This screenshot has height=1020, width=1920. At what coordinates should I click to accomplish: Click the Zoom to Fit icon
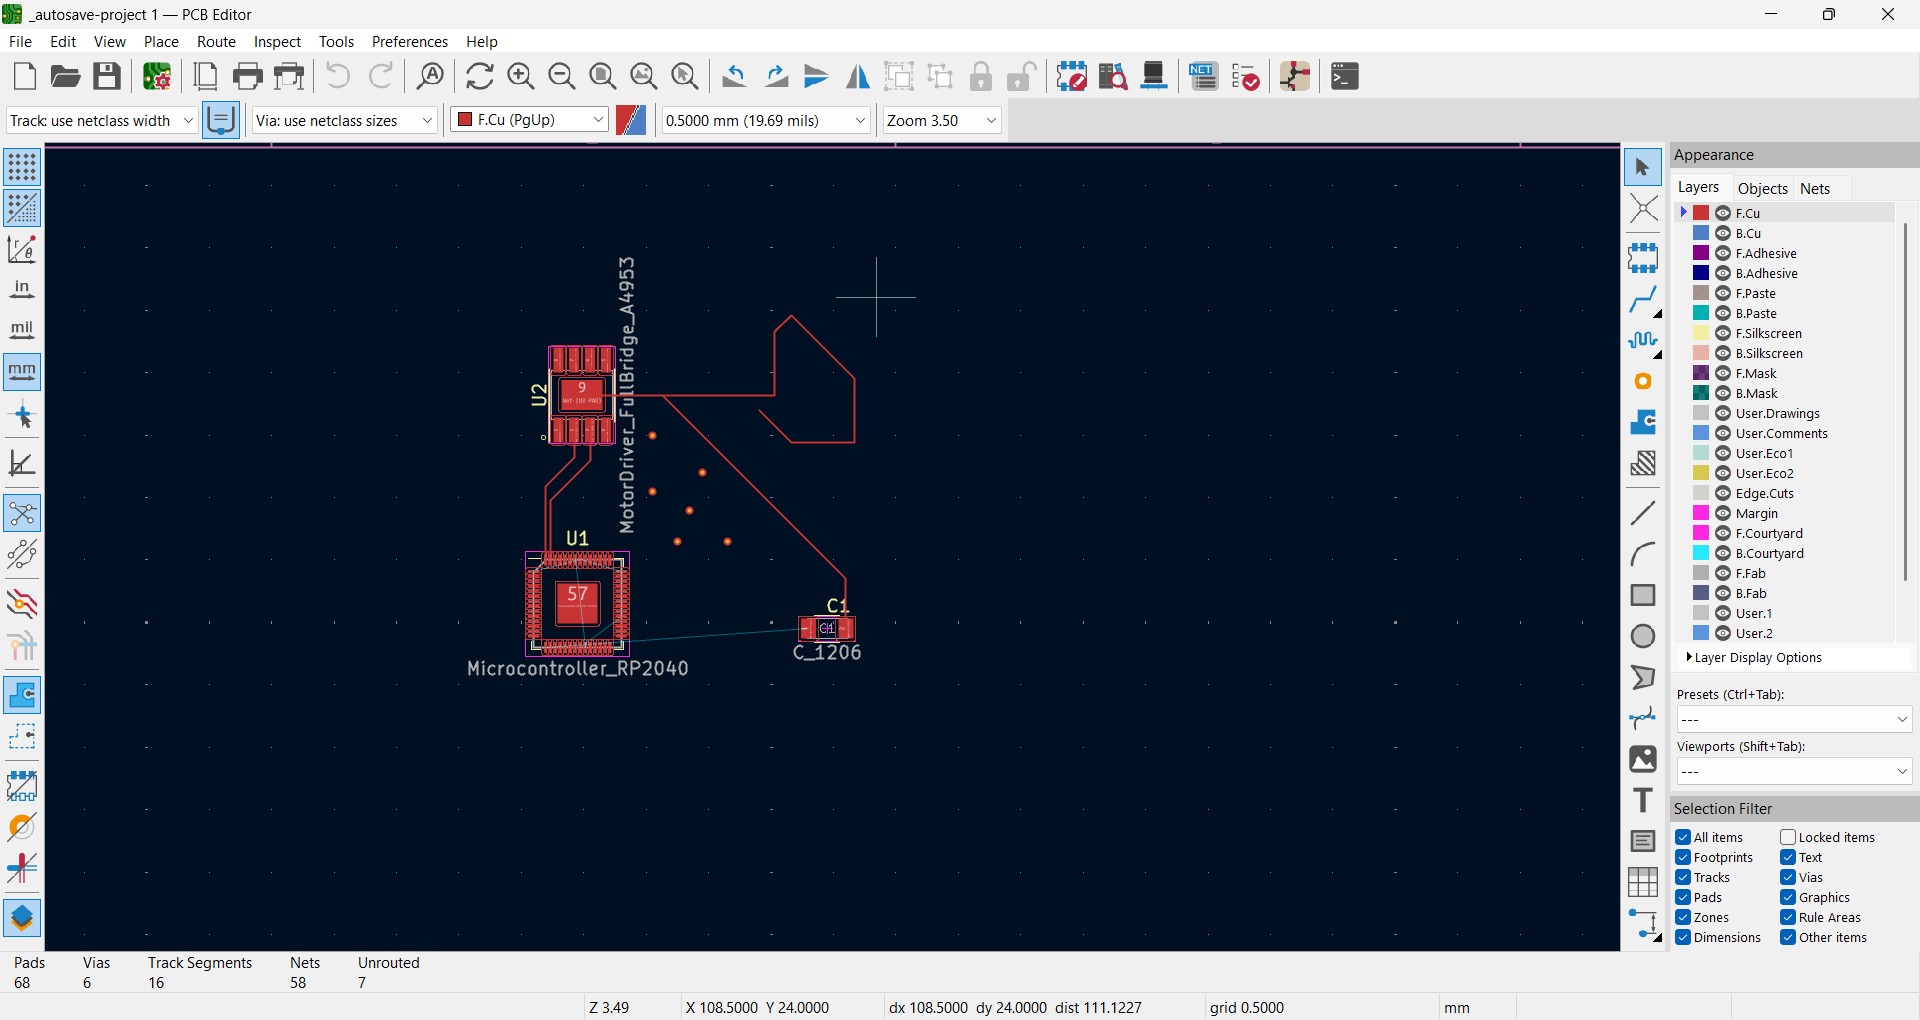tap(603, 77)
